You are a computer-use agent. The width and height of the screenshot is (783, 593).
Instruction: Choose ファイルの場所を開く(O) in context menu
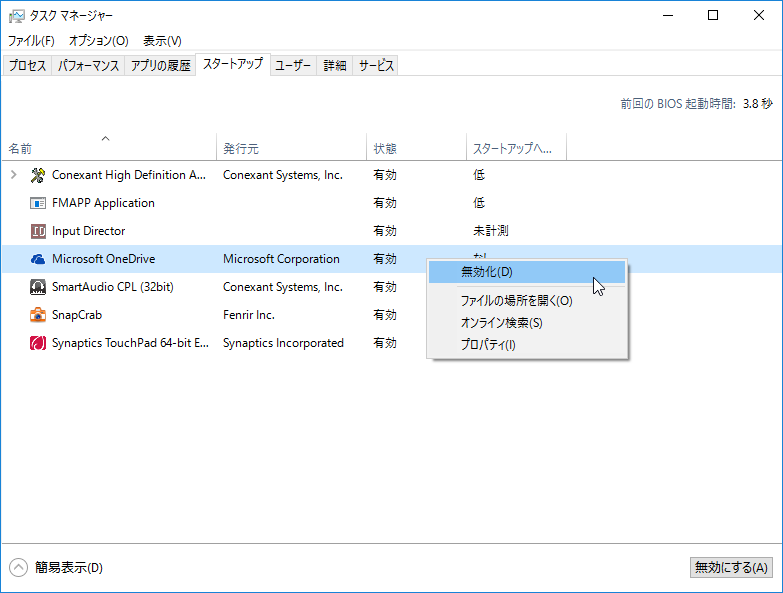pyautogui.click(x=527, y=300)
